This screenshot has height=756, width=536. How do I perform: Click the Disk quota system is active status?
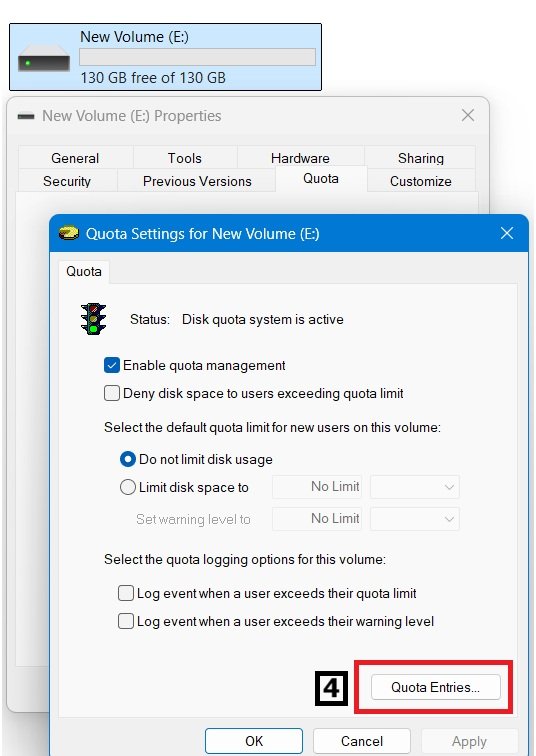pos(263,319)
